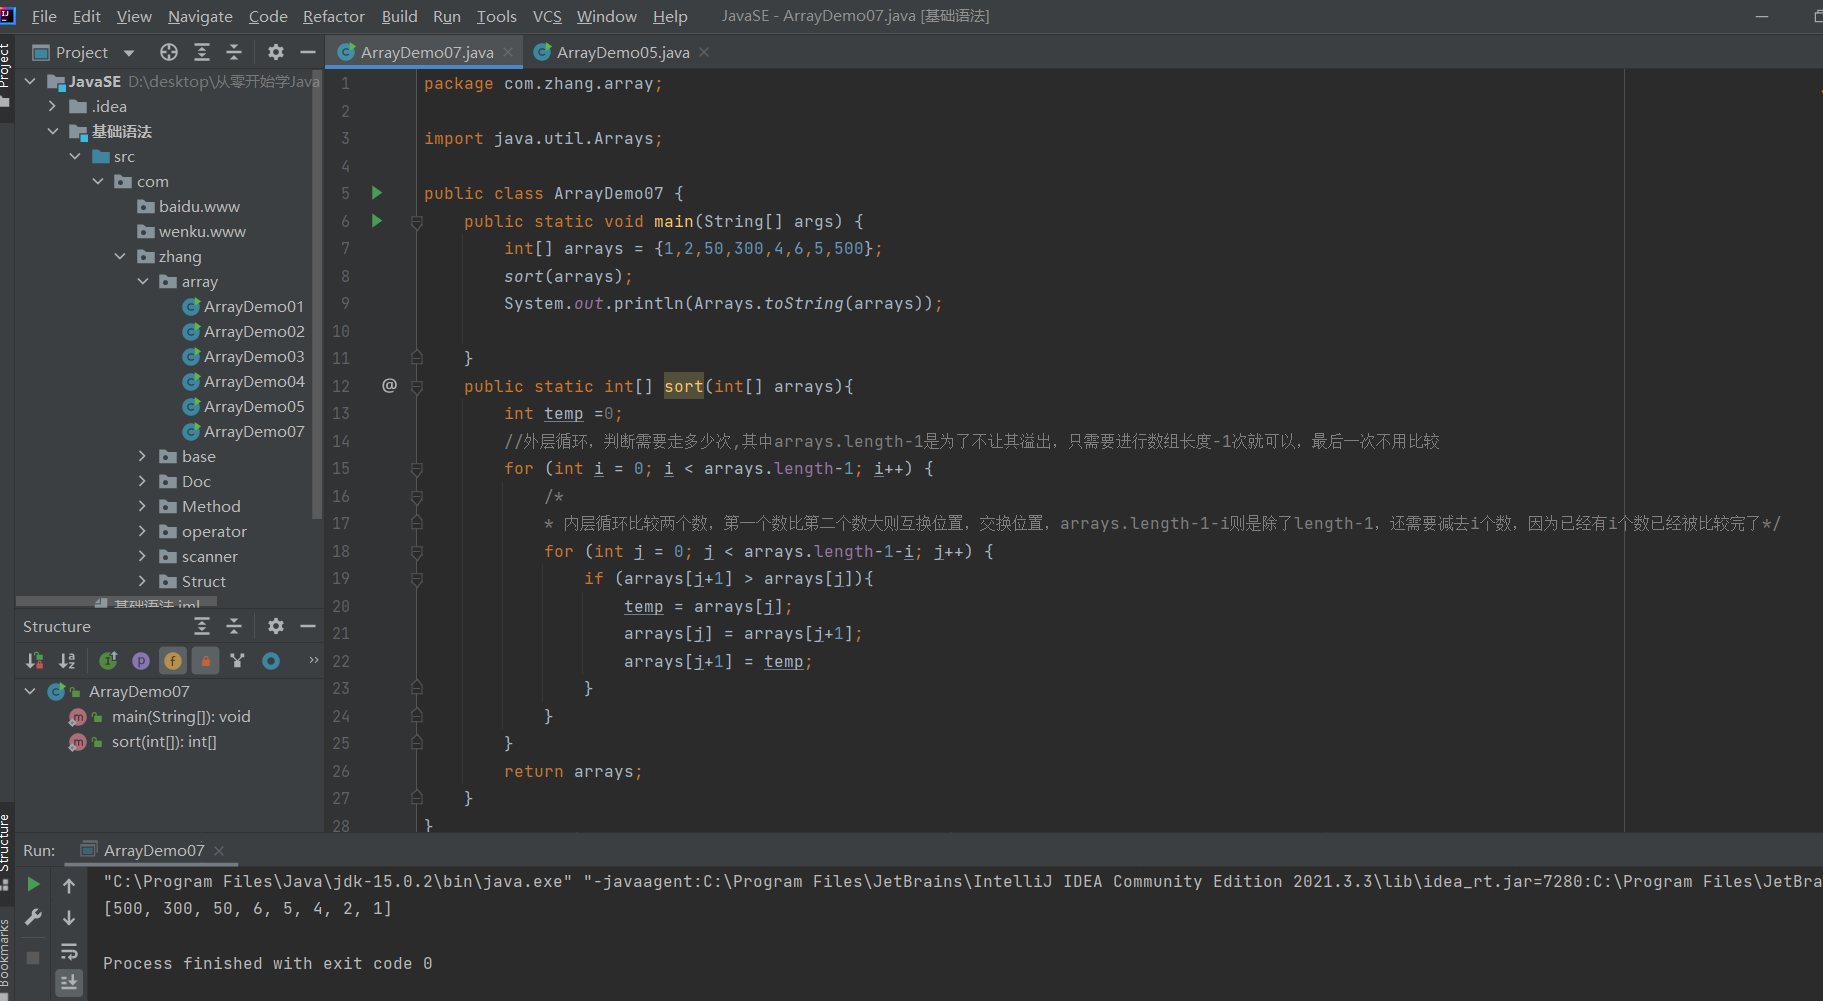
Task: Open Bookmarks tool window stripe button
Action: point(6,954)
